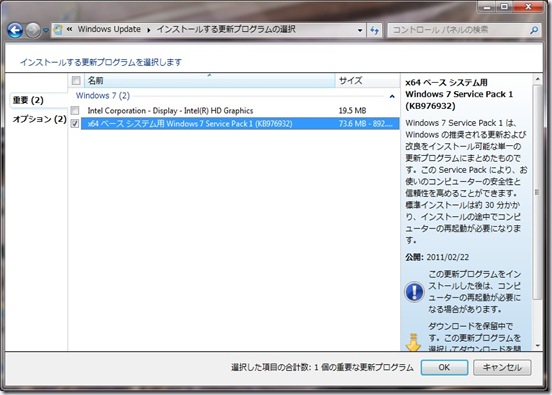Select the 重要 (2) tab

[x=28, y=100]
